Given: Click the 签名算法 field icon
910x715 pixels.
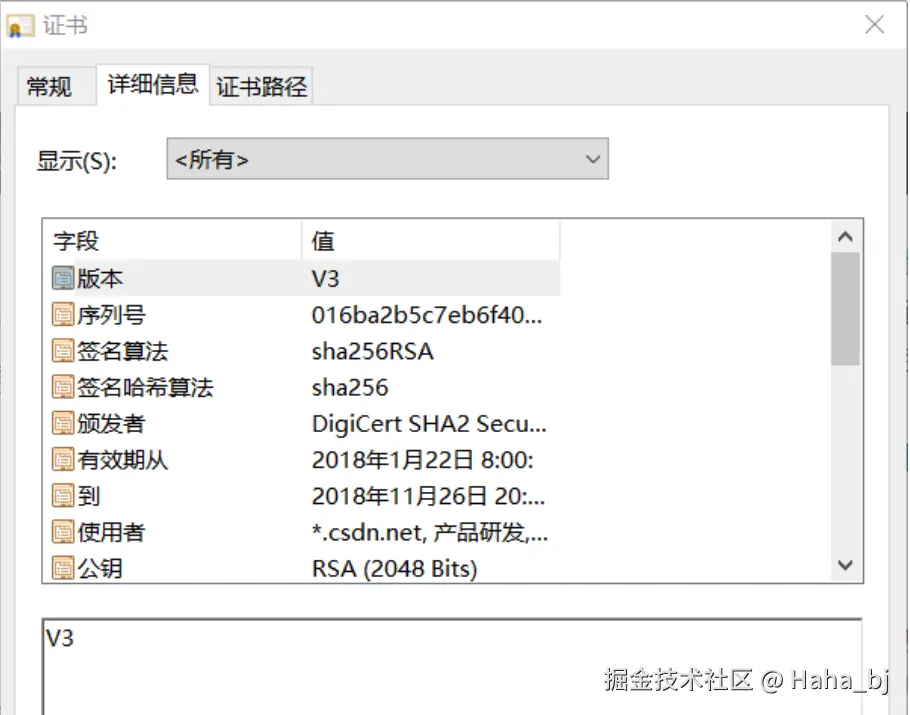Looking at the screenshot, I should tap(62, 351).
